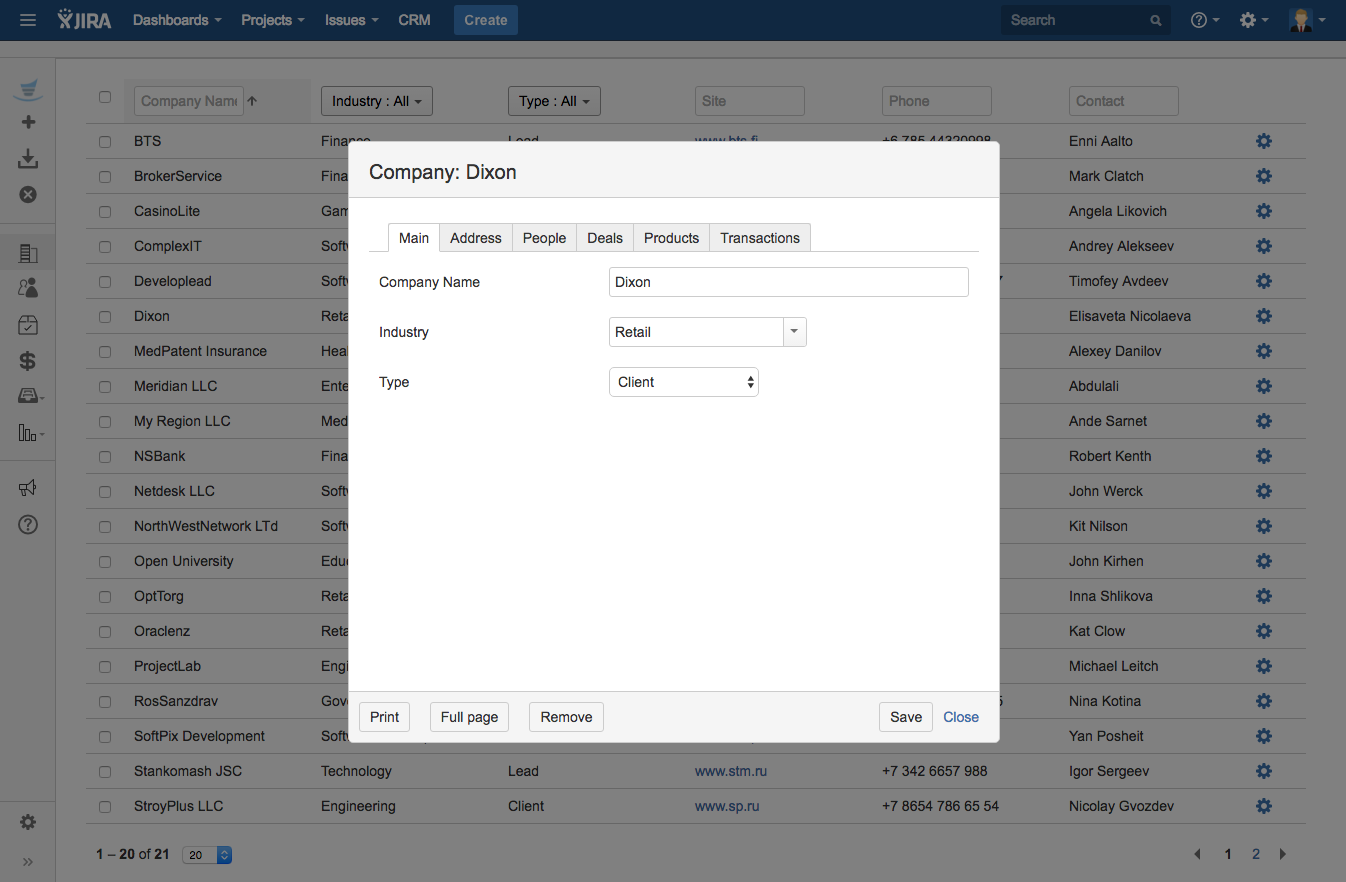Click the plus add icon in sidebar
Screen dimensions: 1346x882
click(x=28, y=122)
